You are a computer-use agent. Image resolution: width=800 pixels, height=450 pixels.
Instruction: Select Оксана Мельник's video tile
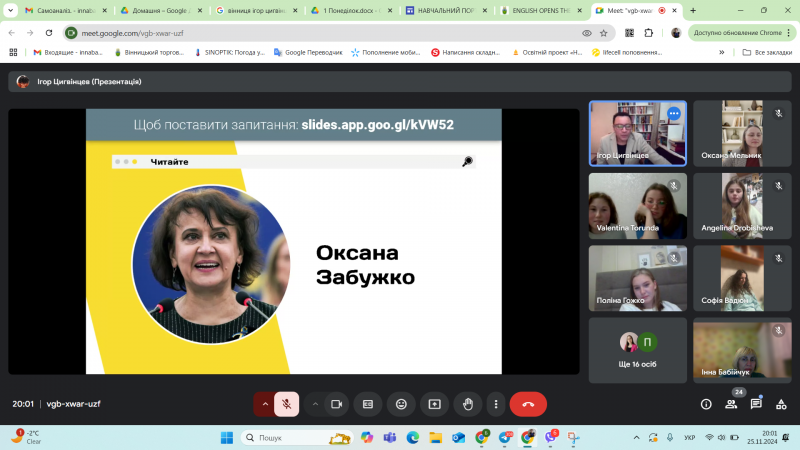(x=742, y=133)
